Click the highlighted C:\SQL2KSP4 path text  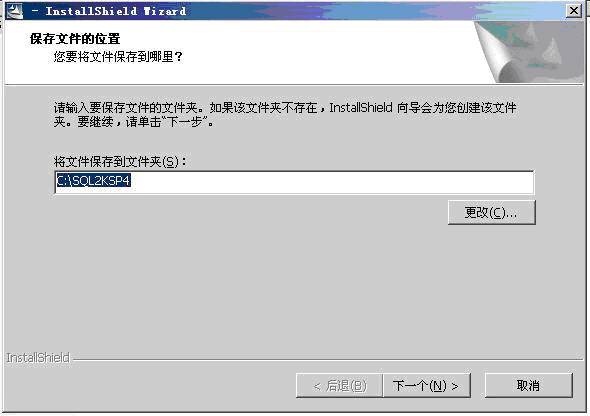coord(93,181)
